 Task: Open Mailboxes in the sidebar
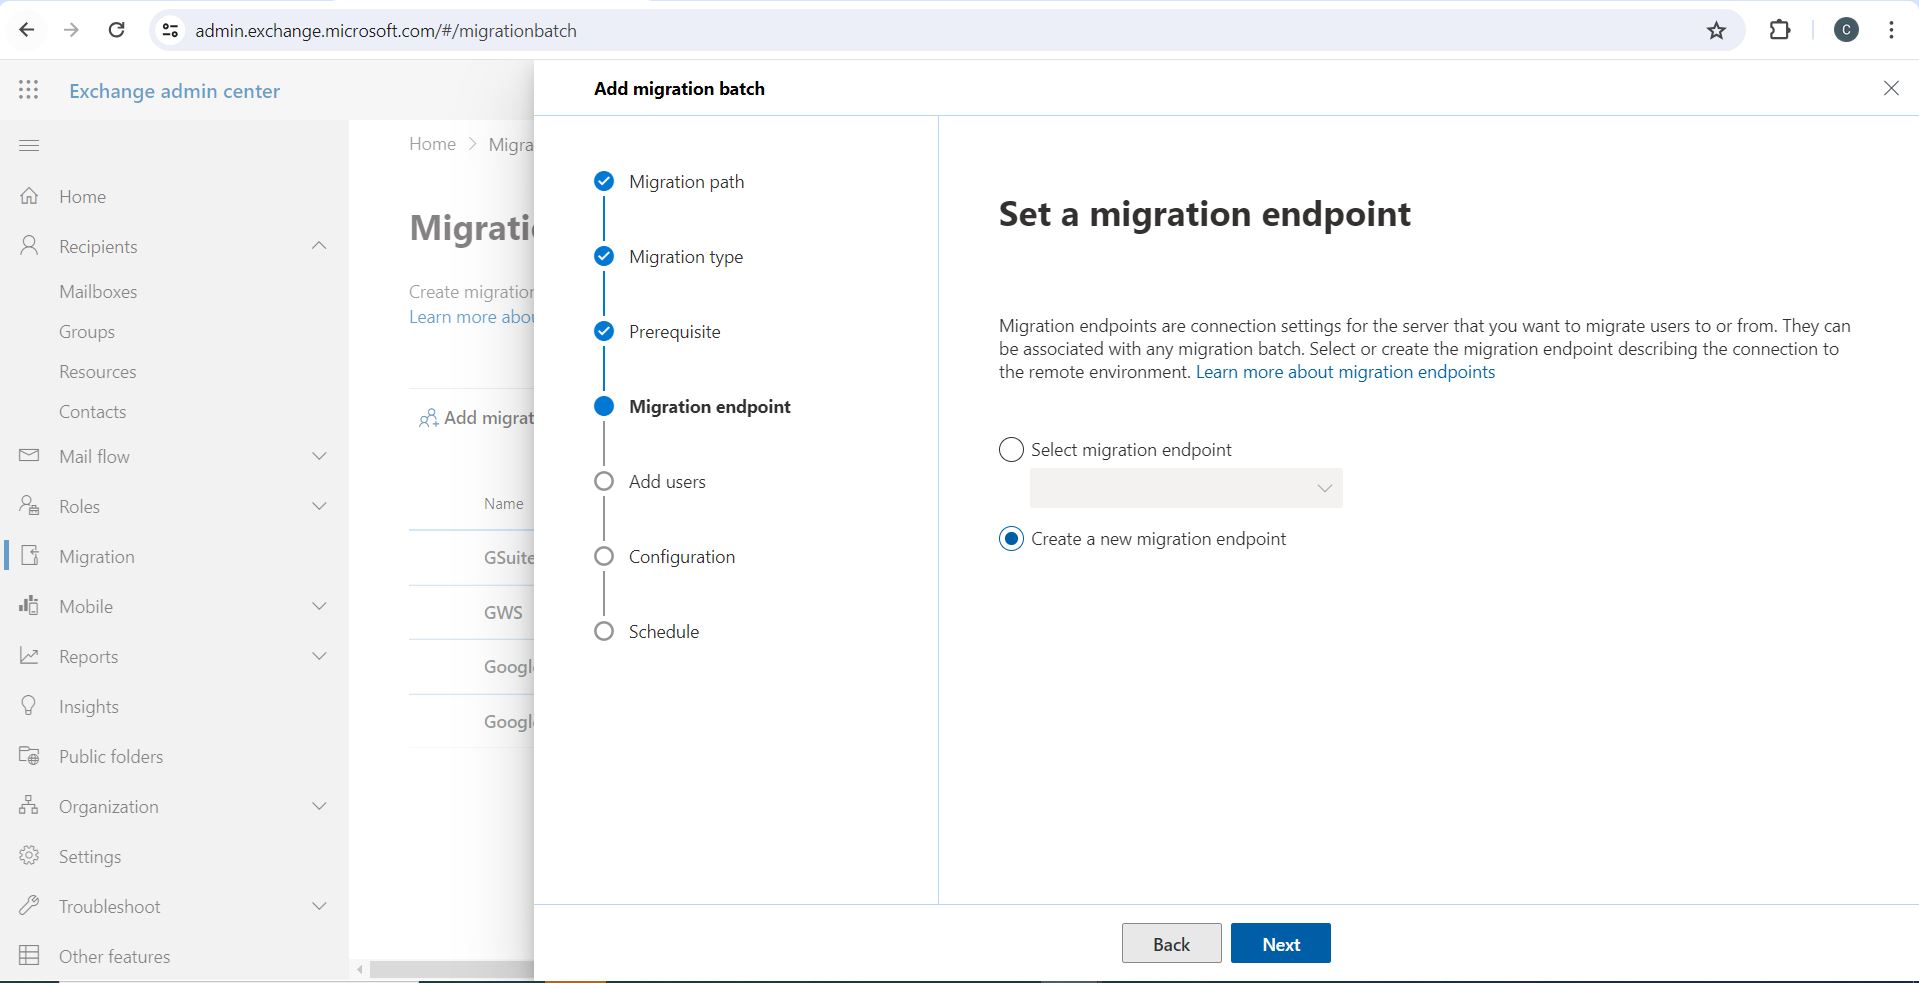[98, 292]
